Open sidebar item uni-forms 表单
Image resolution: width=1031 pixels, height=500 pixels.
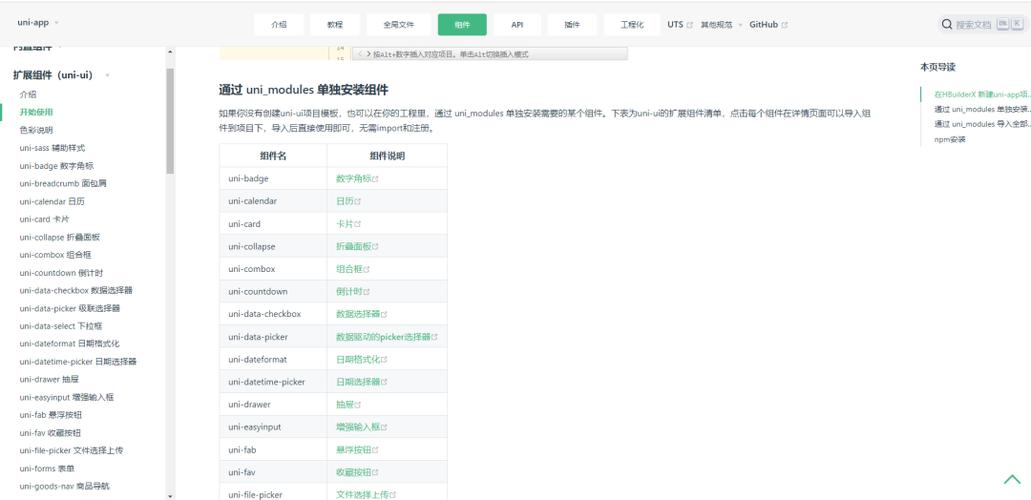pos(47,468)
